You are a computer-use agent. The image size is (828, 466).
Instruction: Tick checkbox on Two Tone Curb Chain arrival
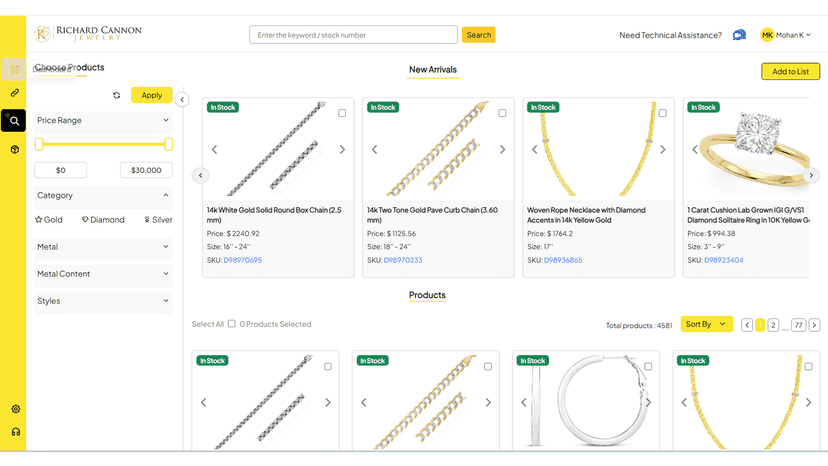[x=502, y=113]
